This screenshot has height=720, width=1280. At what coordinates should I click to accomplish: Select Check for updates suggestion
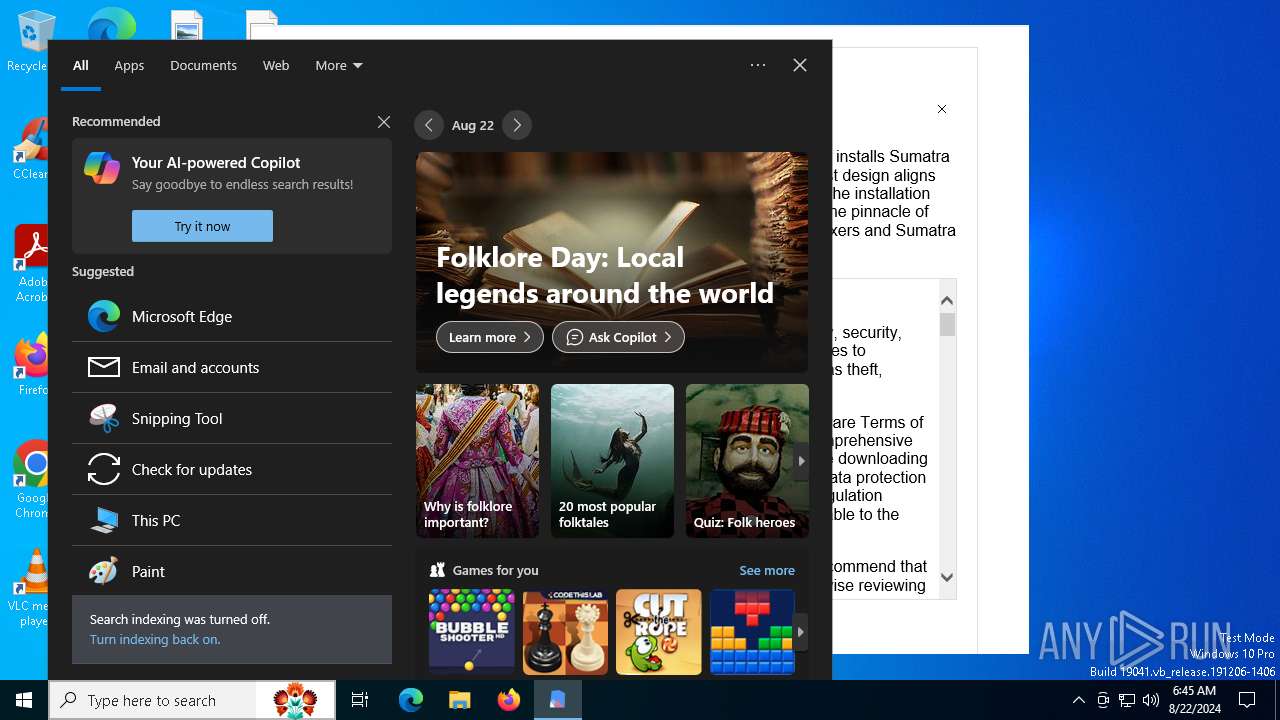tap(232, 469)
